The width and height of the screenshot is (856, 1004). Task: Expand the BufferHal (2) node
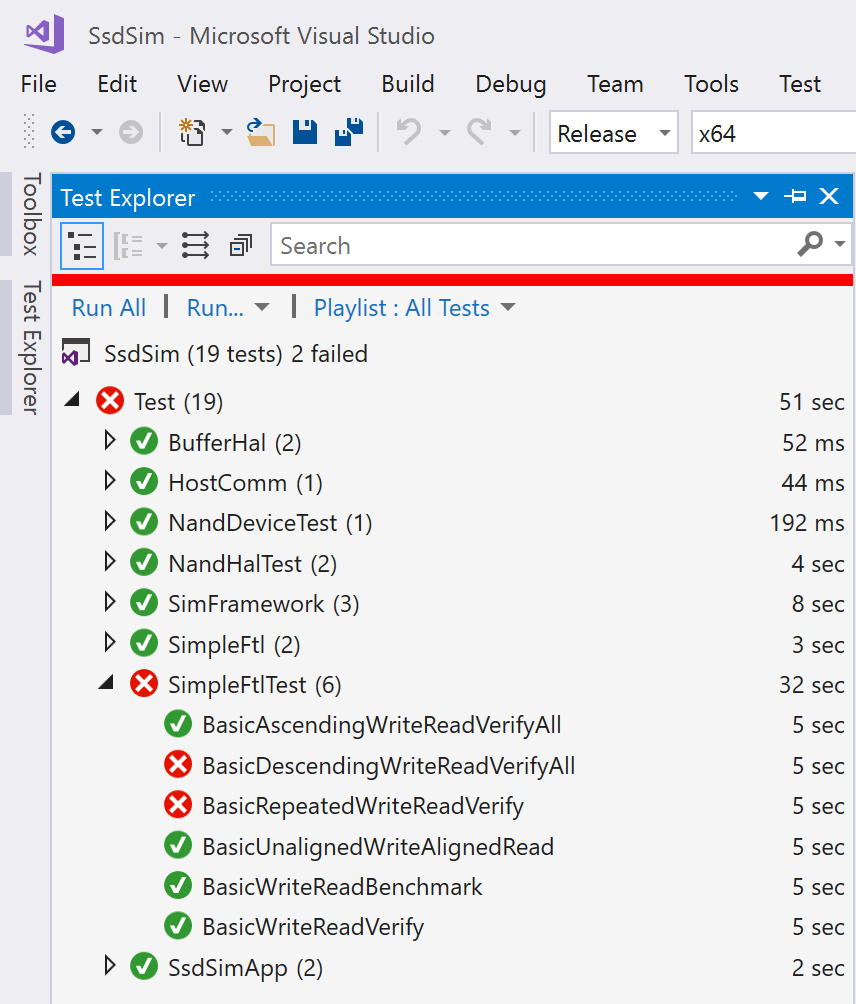109,441
